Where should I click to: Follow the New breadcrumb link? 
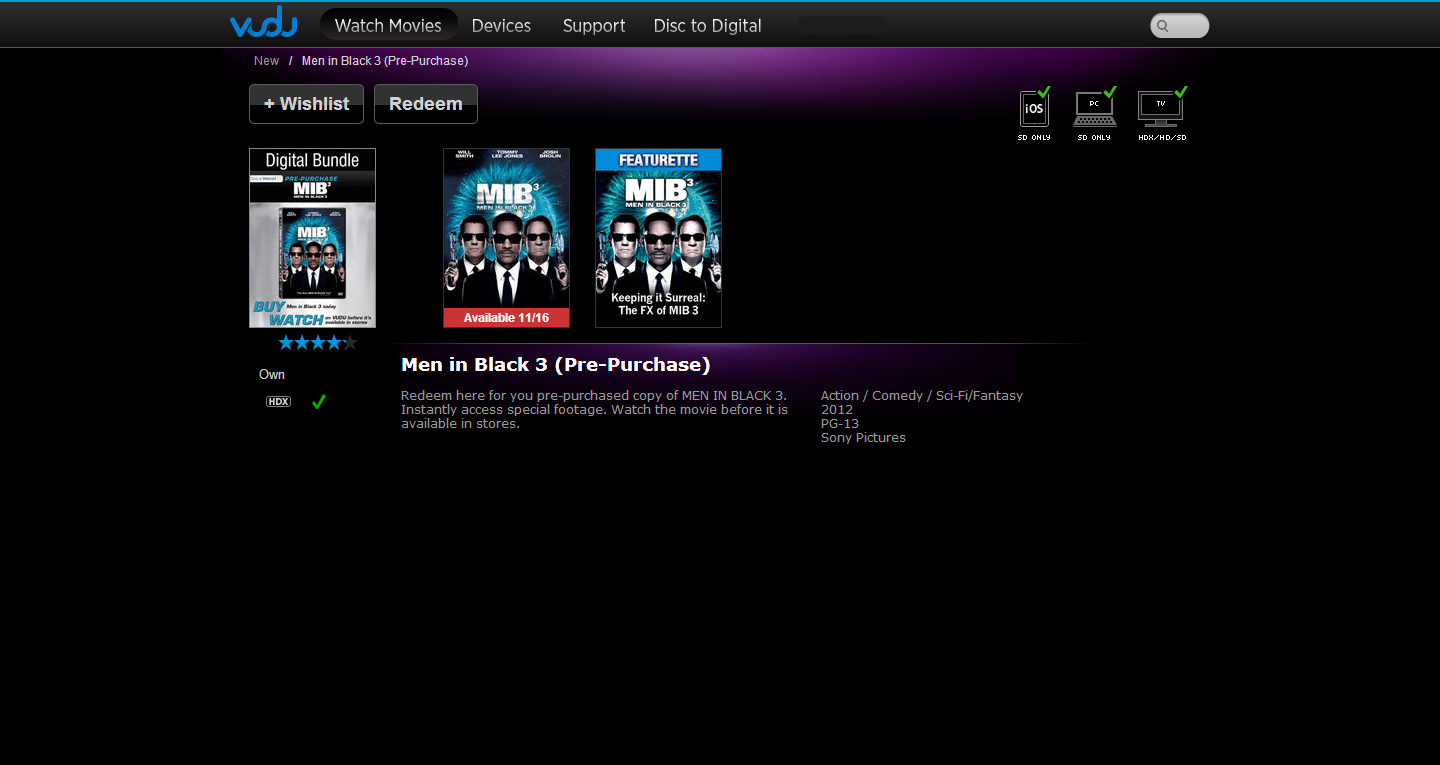point(266,61)
